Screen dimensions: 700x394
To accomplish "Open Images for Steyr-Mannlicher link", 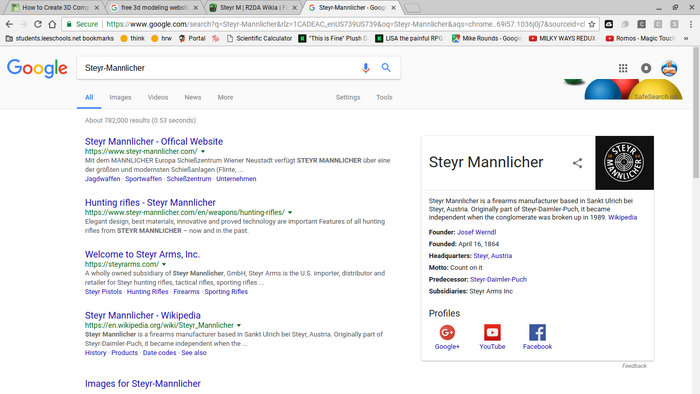I will [x=143, y=384].
